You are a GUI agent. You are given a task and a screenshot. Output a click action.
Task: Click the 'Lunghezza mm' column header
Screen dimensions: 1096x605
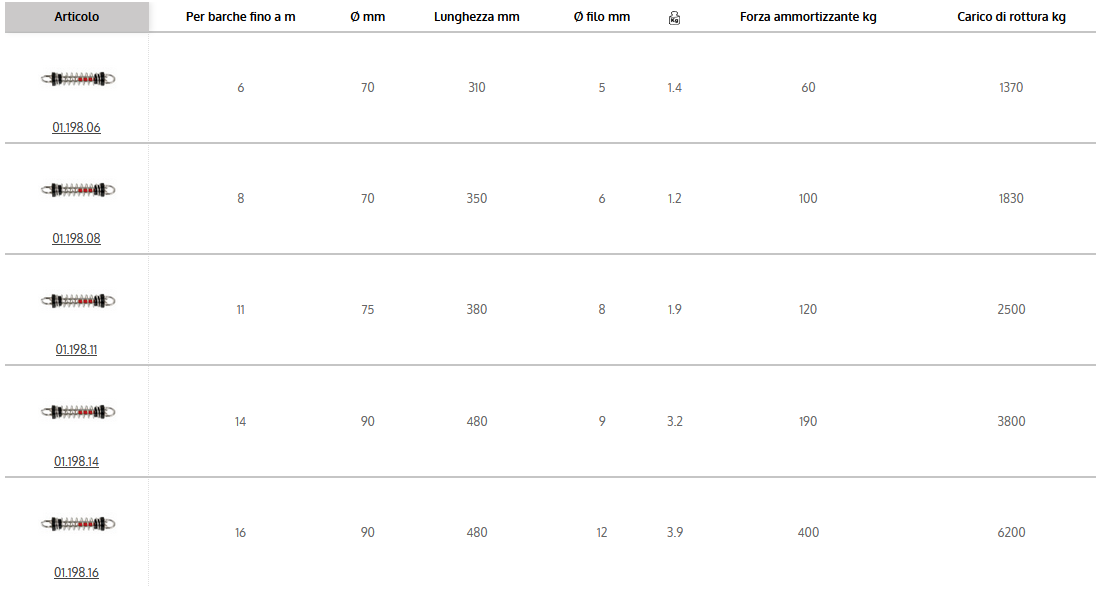point(477,17)
